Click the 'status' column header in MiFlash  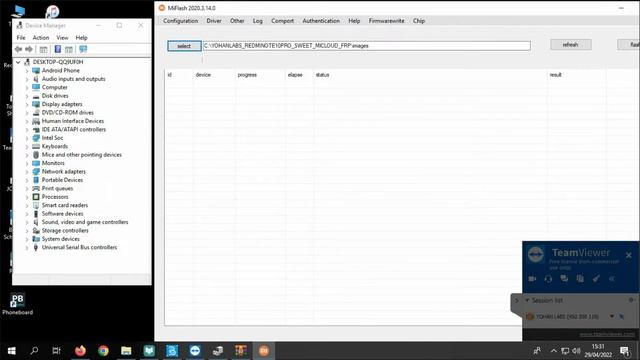tap(322, 75)
